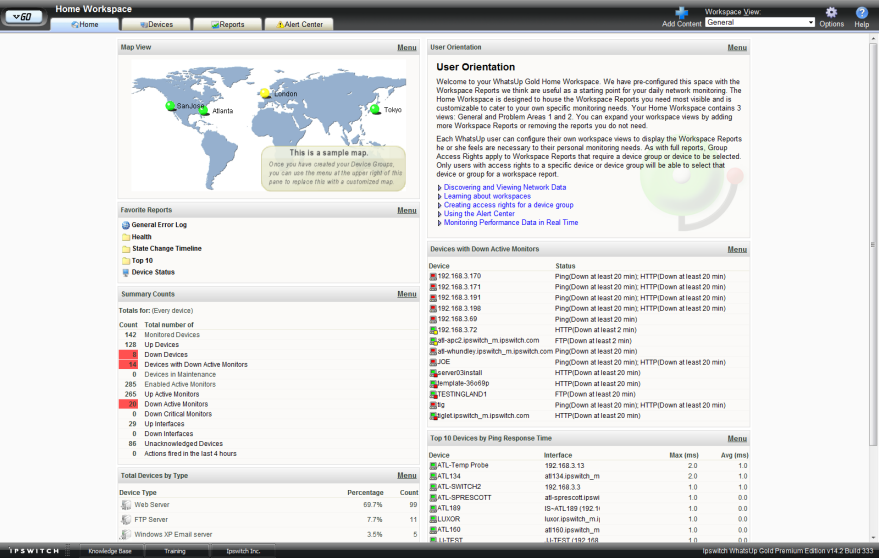Click device 192.168.3.170 in down monitors list
Viewport: 879px width, 558px height.
pos(459,276)
